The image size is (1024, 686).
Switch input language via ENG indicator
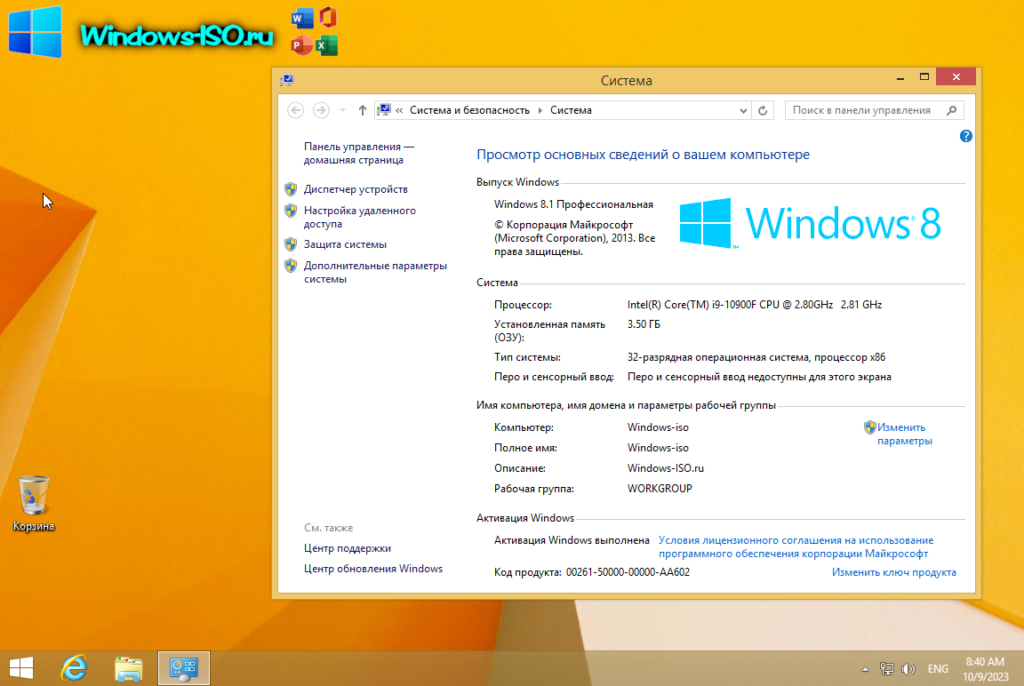pos(938,668)
